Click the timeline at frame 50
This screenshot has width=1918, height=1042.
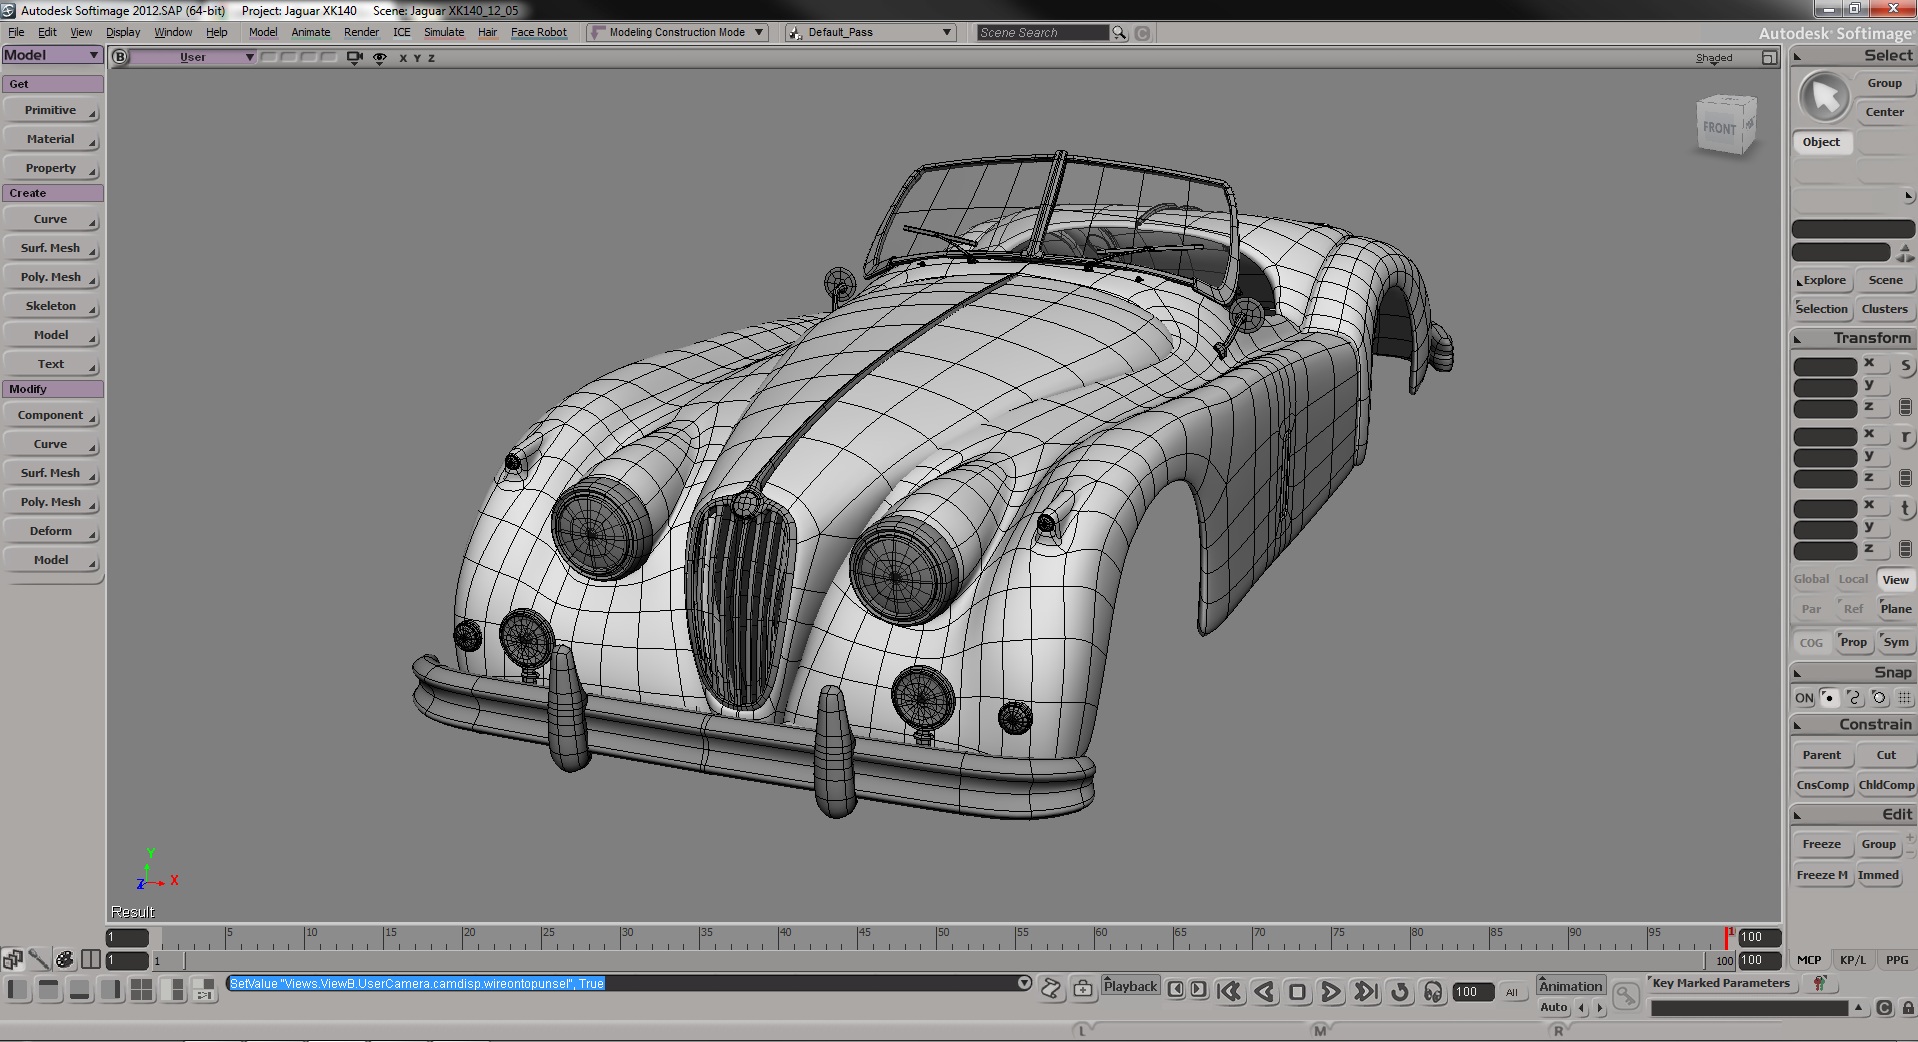point(937,938)
